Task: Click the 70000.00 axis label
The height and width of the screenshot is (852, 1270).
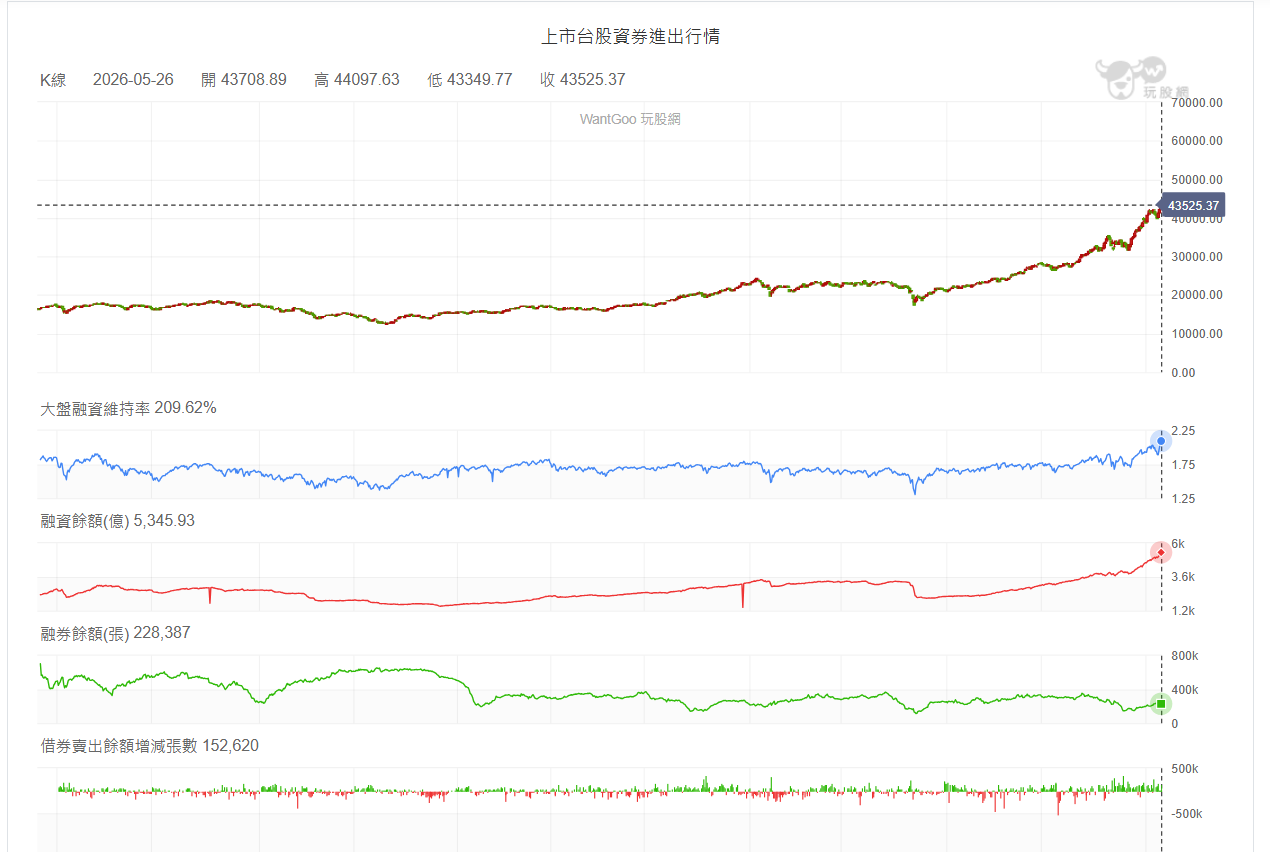Action: pyautogui.click(x=1196, y=103)
